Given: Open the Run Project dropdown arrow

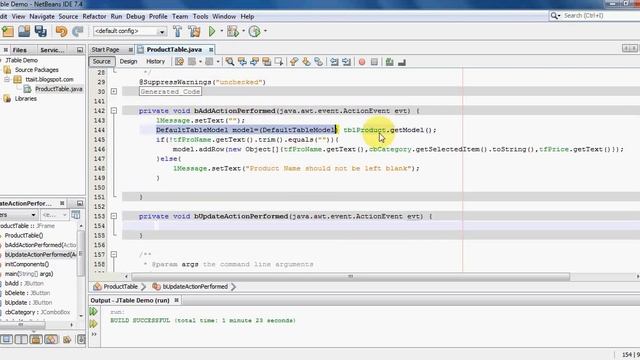Looking at the screenshot, I should 222,31.
